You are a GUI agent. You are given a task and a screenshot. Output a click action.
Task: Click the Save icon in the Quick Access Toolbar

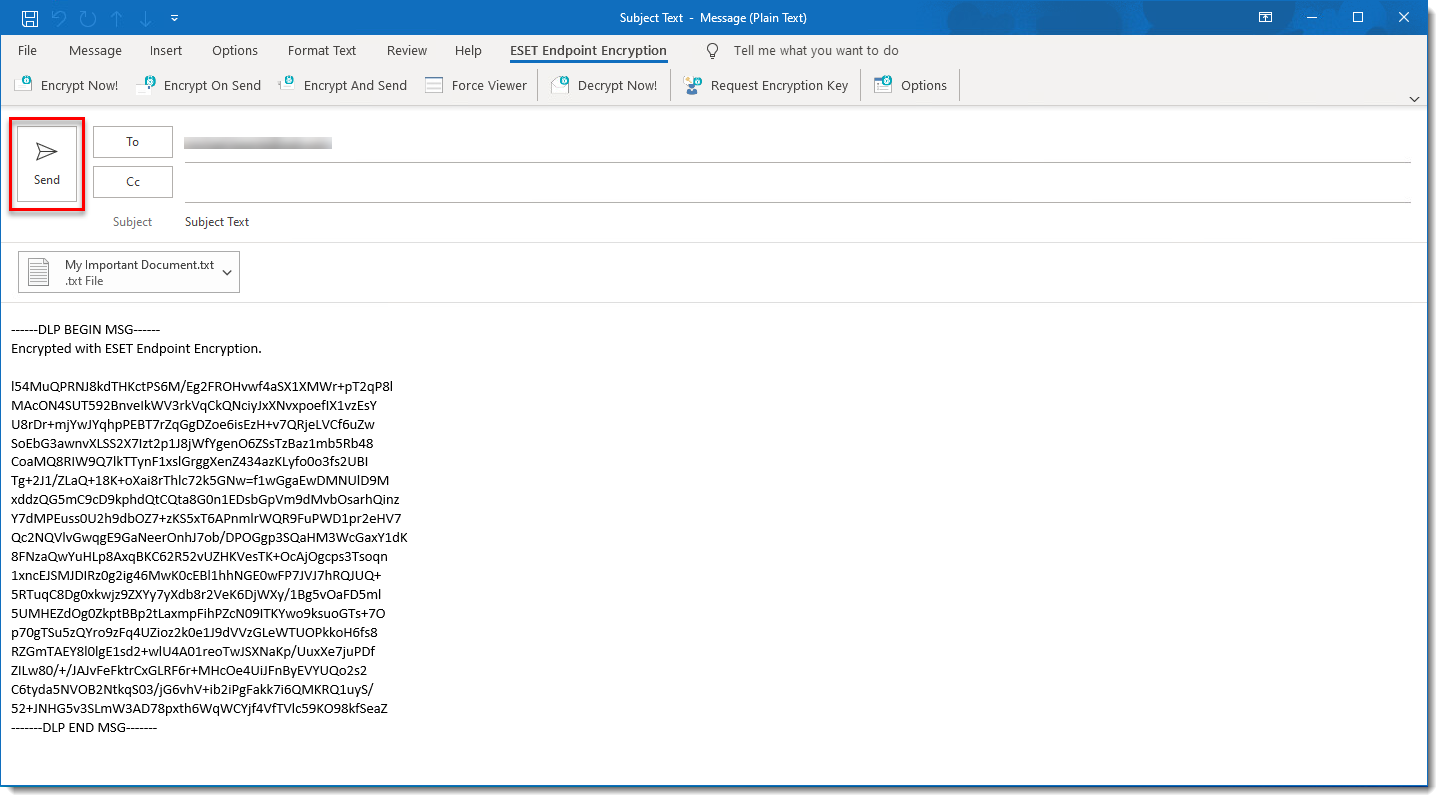[x=29, y=17]
